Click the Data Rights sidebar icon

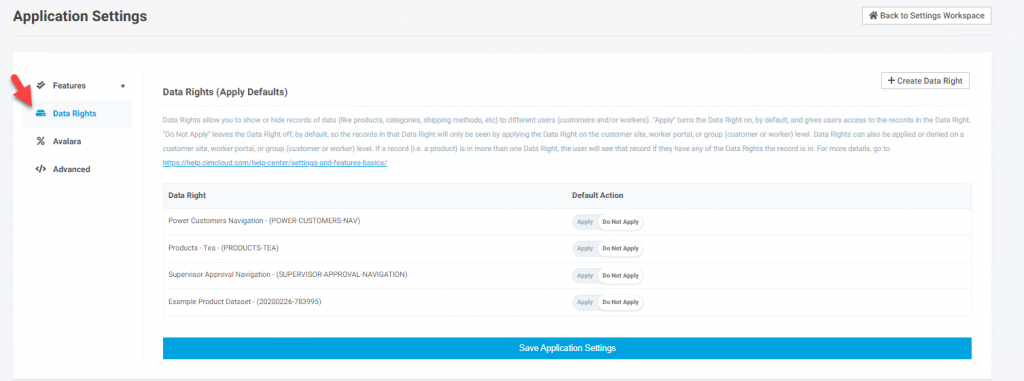pyautogui.click(x=40, y=114)
